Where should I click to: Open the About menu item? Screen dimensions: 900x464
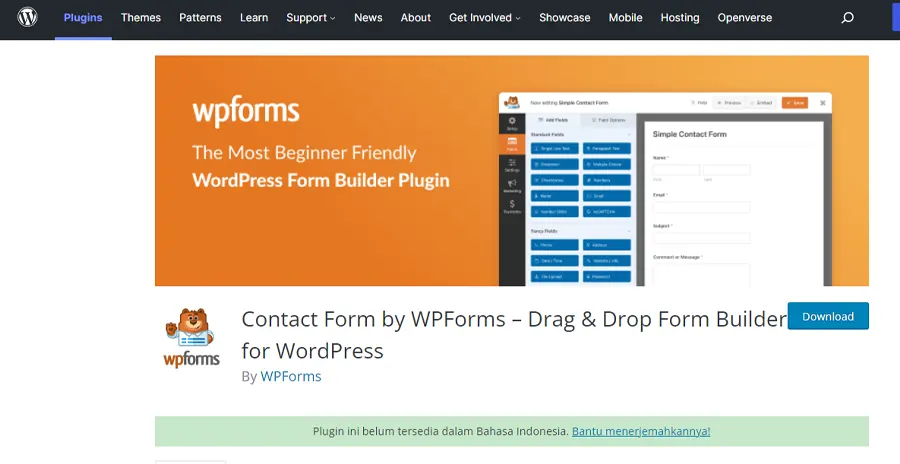[416, 18]
